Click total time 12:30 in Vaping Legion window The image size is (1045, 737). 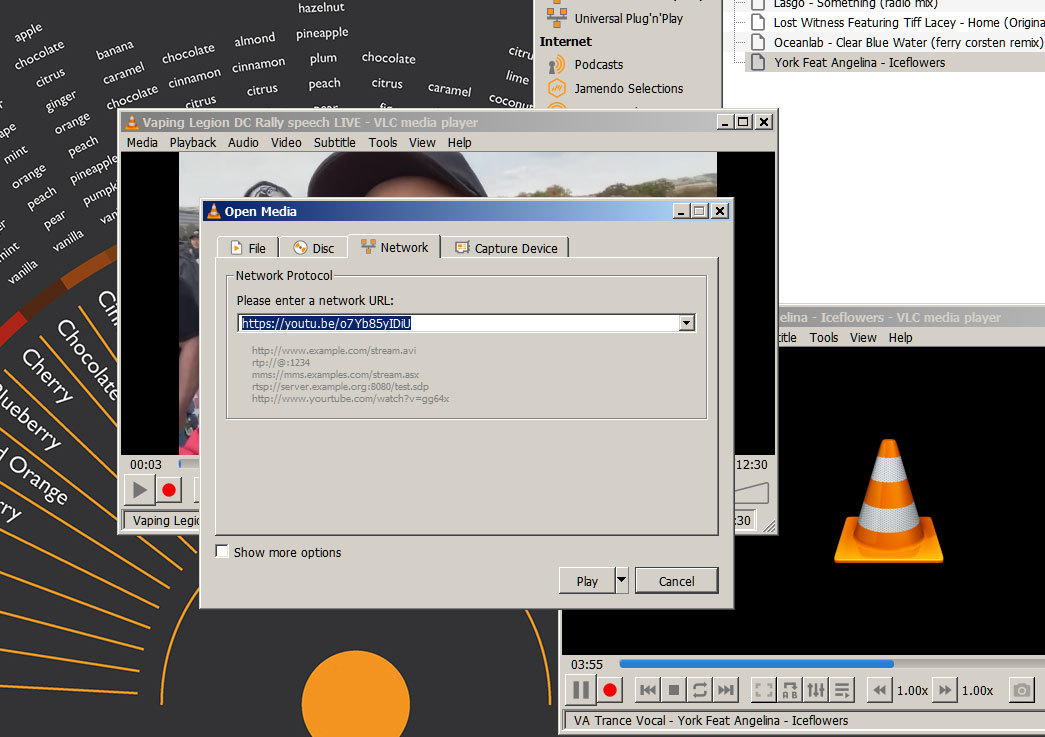click(x=752, y=464)
